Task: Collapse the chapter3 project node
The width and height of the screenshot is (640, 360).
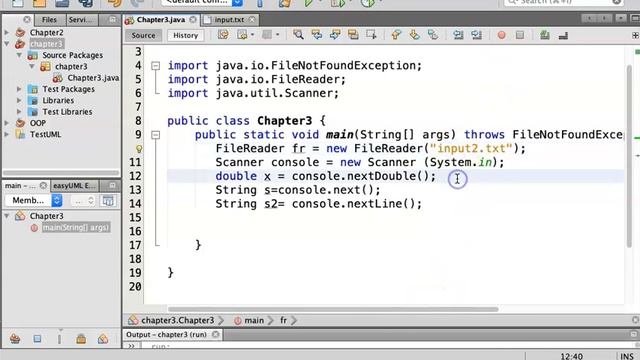Action: click(x=7, y=44)
